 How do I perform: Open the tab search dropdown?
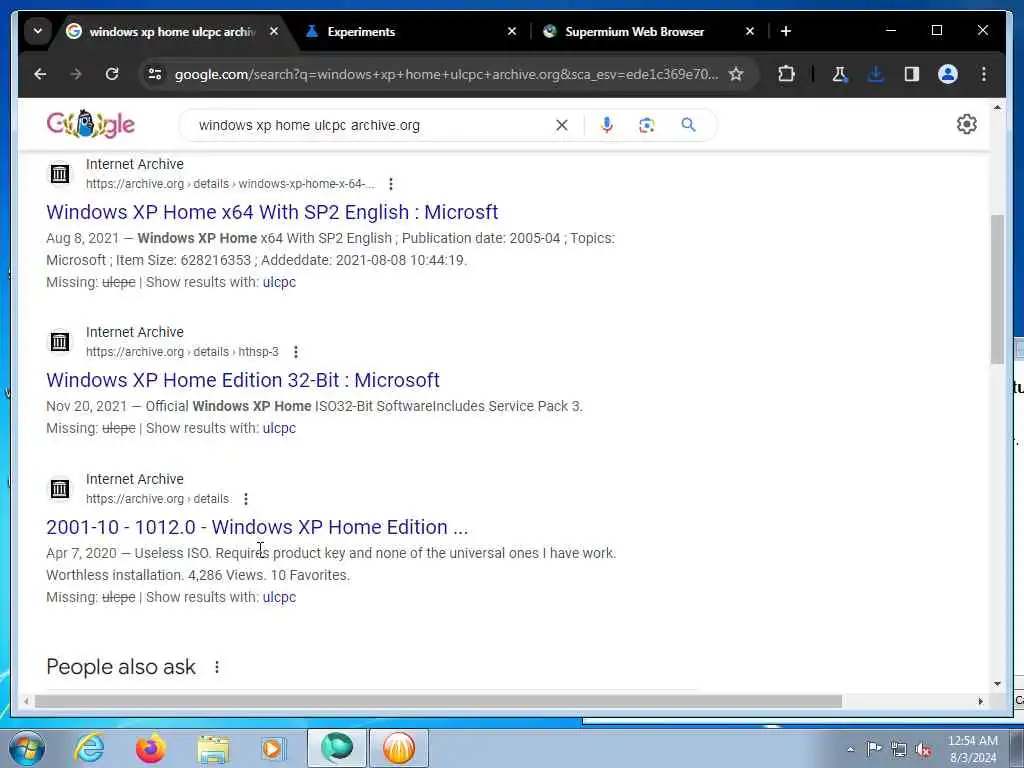[38, 31]
